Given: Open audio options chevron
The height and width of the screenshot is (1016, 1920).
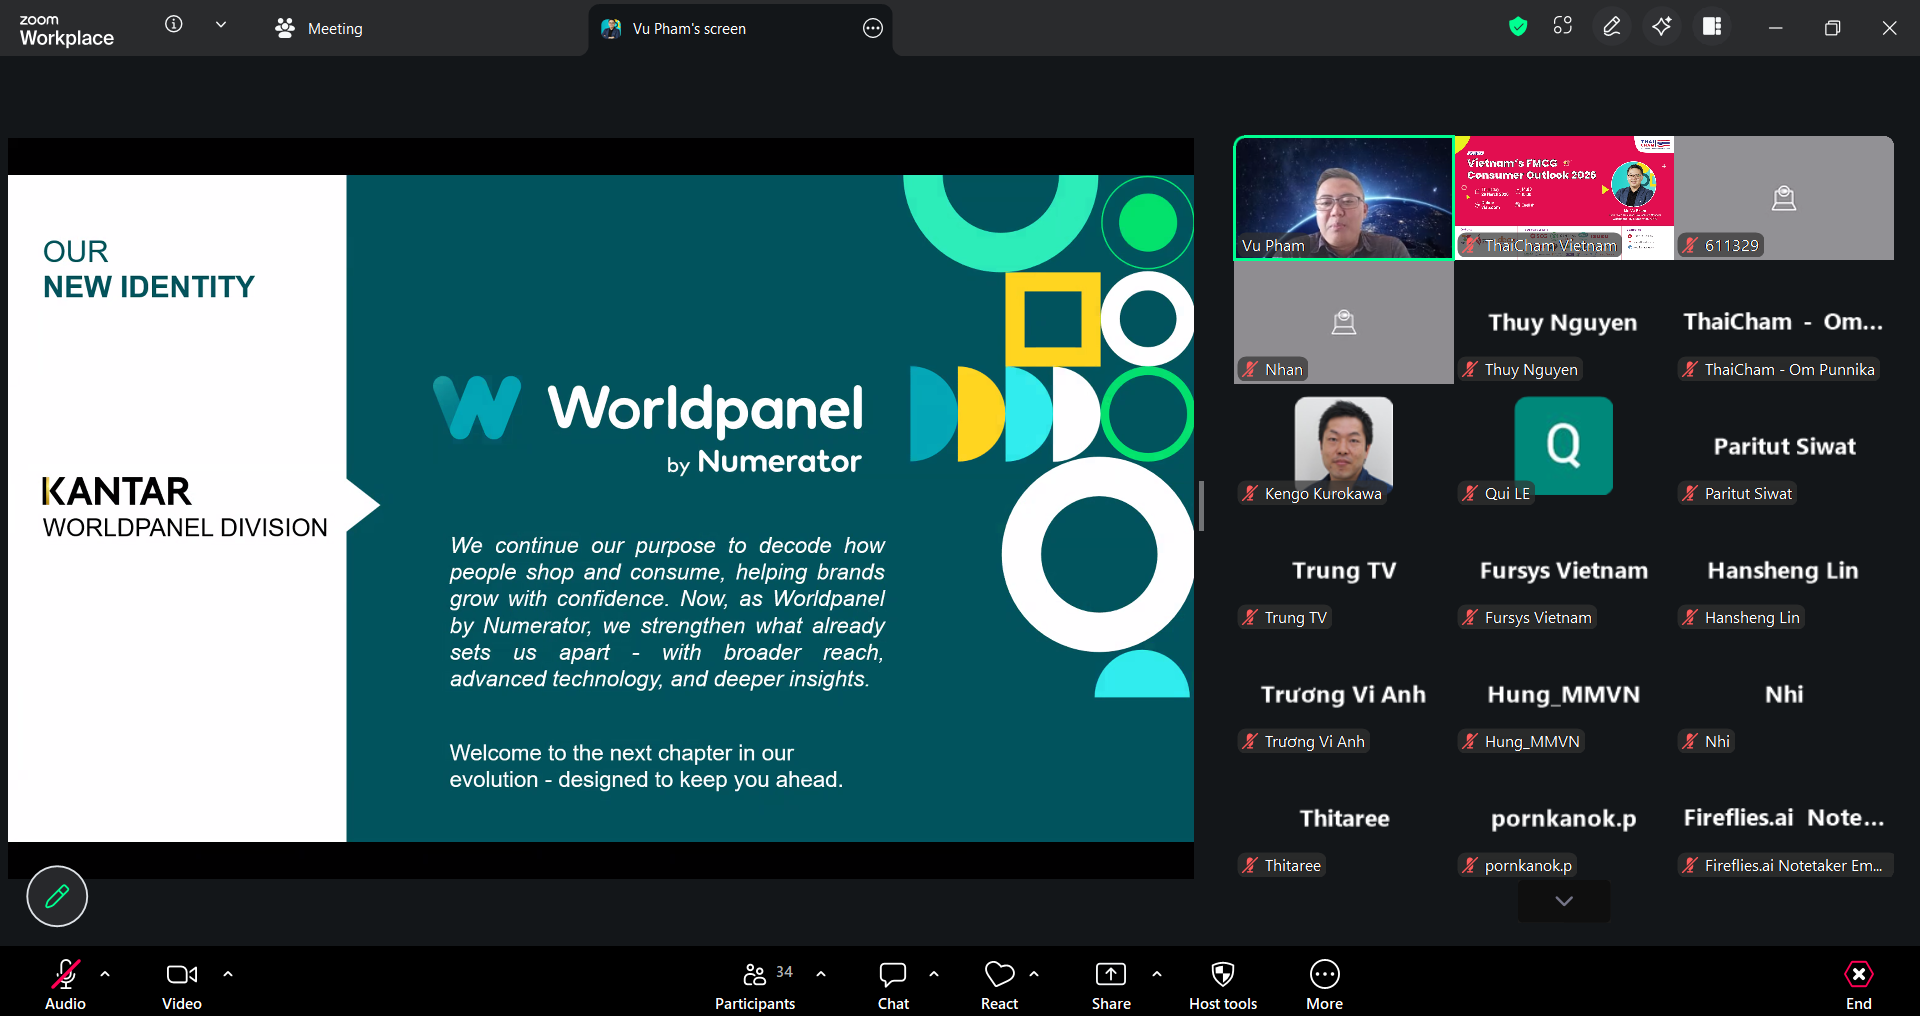Looking at the screenshot, I should coord(106,973).
